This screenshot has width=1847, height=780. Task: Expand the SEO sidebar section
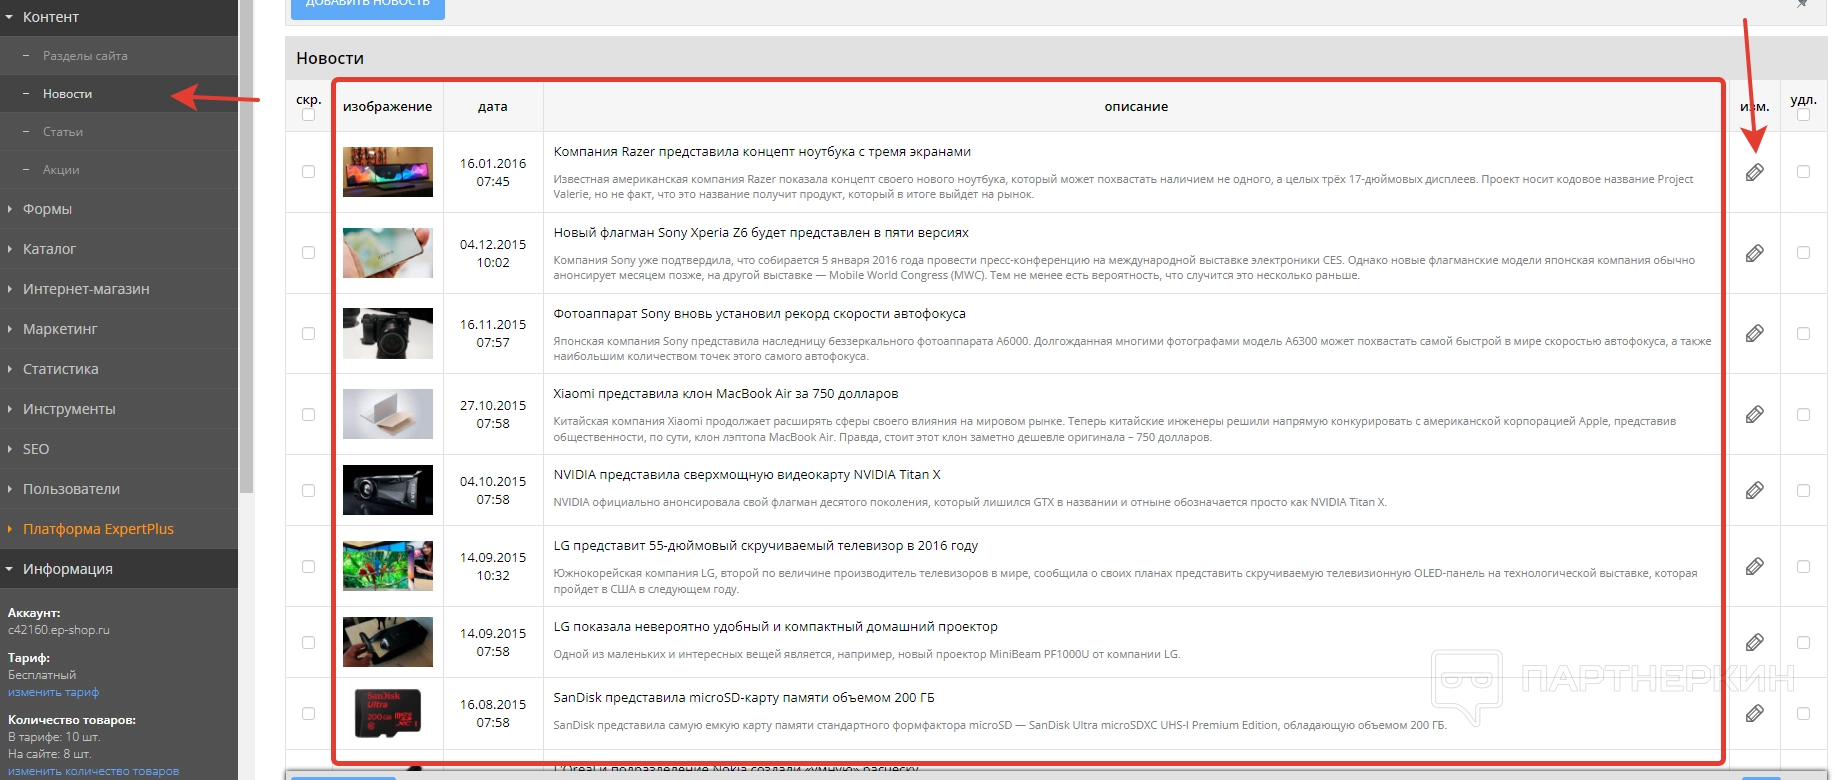point(119,449)
